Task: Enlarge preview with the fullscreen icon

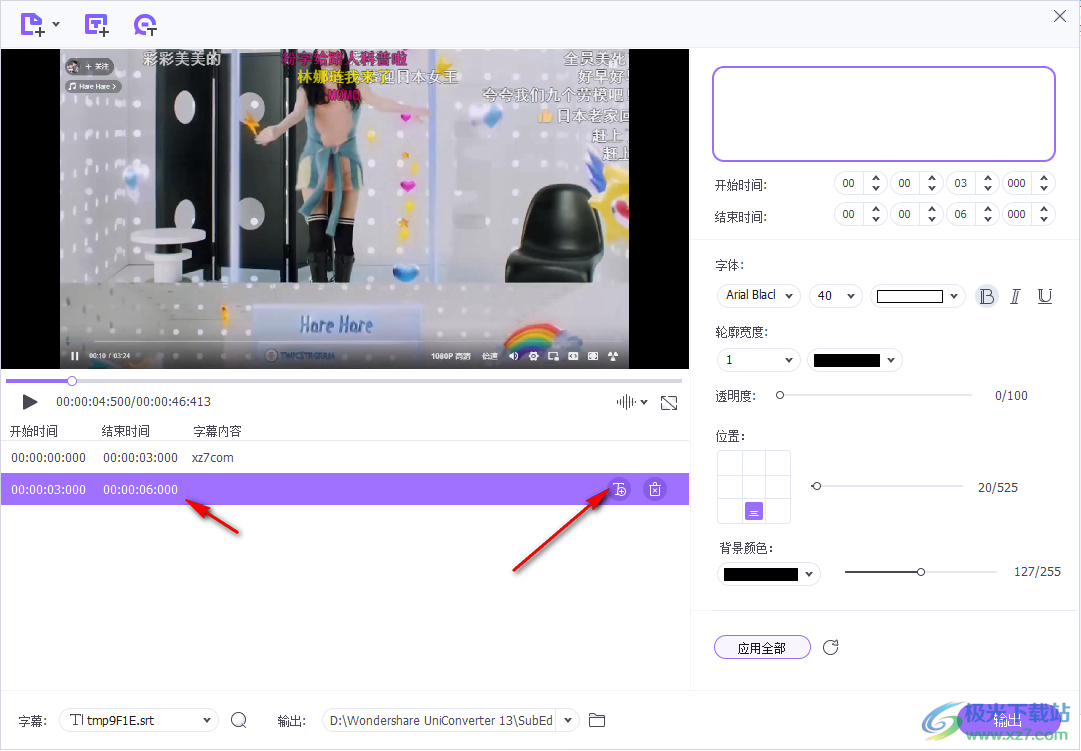Action: coord(669,403)
